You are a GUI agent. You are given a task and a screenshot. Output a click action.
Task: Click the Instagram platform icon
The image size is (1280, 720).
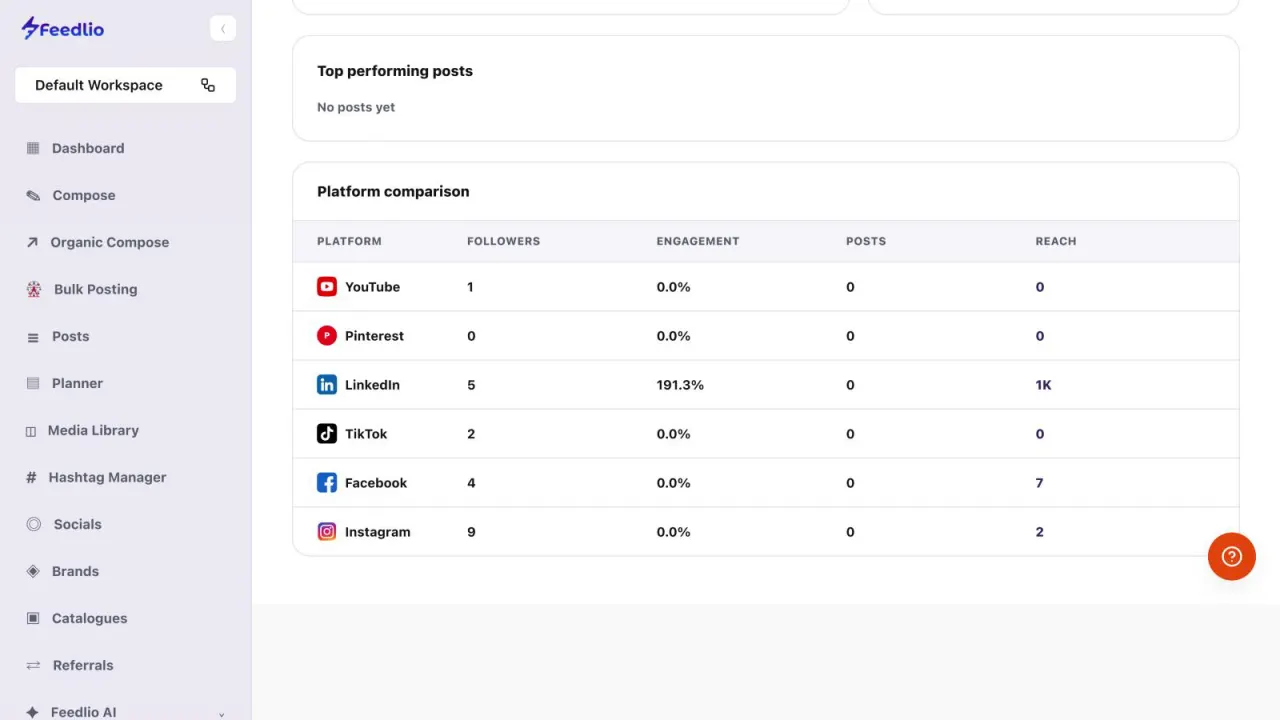(327, 532)
